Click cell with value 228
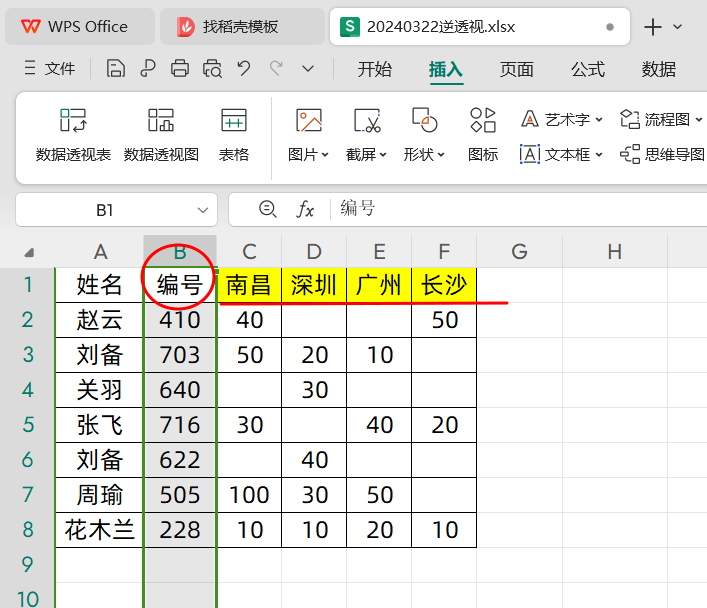 pyautogui.click(x=180, y=530)
